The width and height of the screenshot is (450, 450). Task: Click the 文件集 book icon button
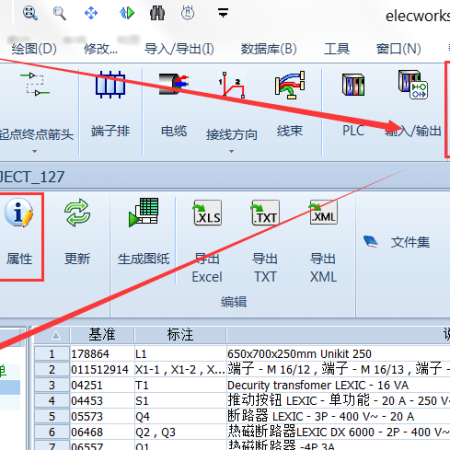pos(397,242)
